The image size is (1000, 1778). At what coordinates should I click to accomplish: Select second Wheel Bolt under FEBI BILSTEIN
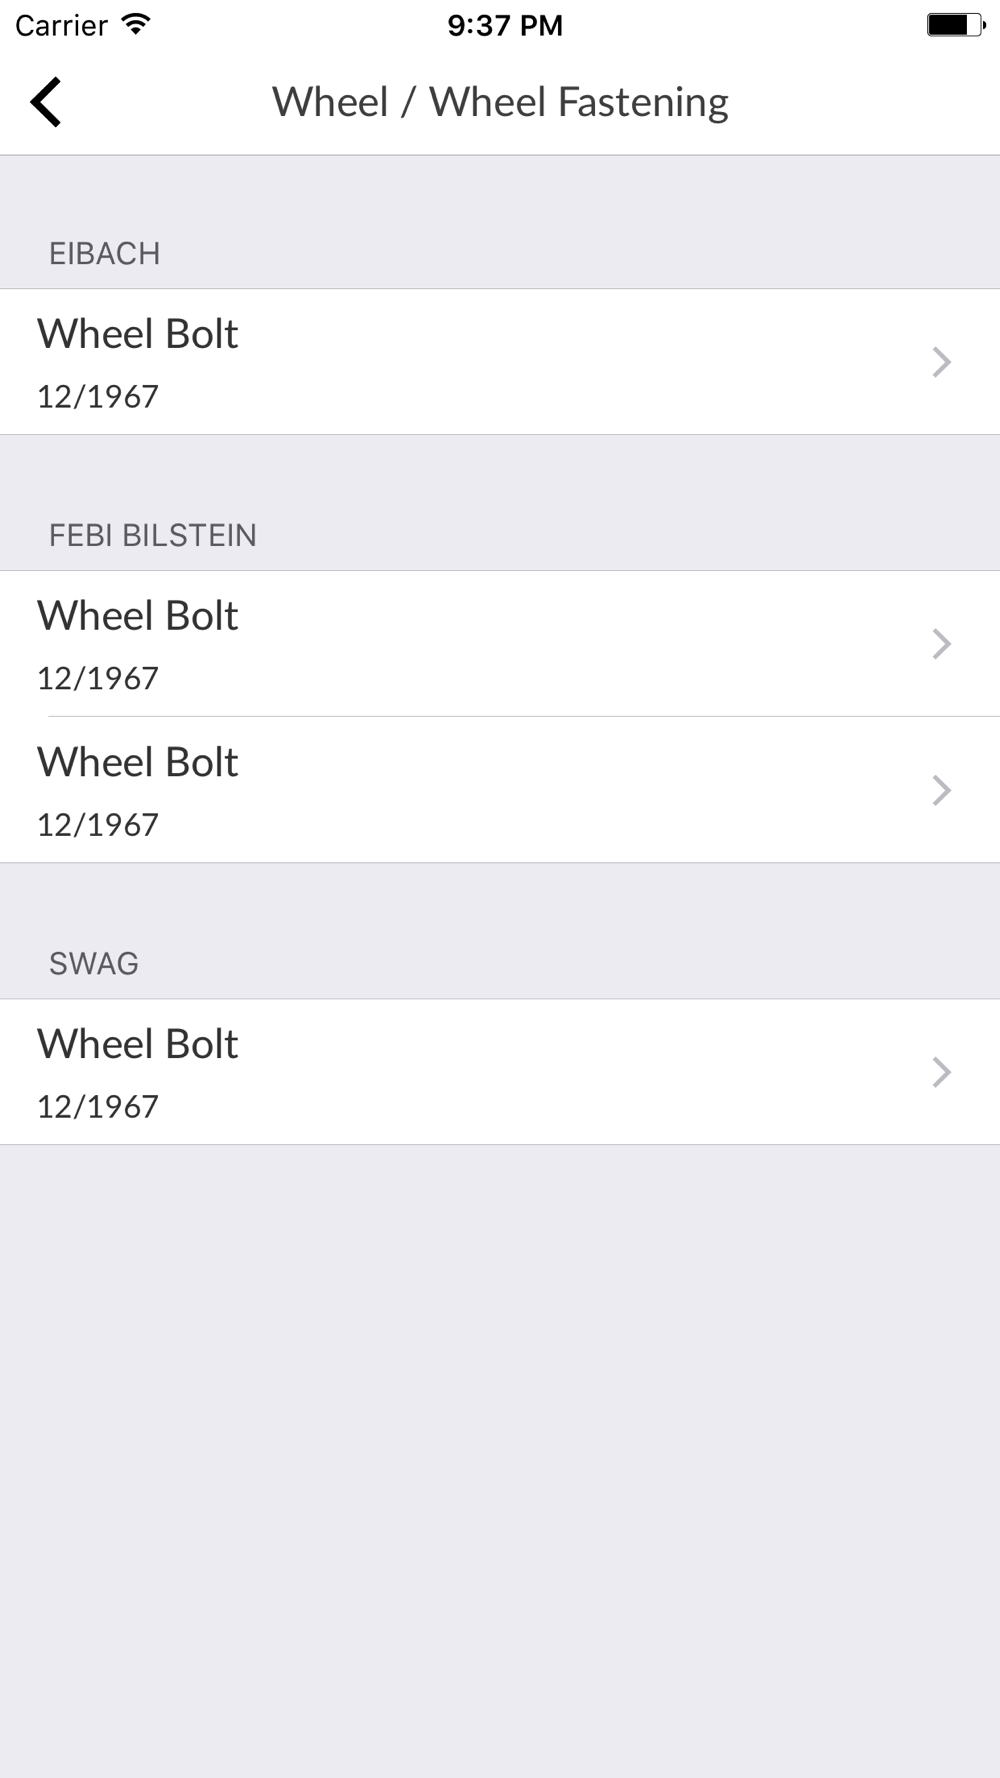[x=500, y=790]
